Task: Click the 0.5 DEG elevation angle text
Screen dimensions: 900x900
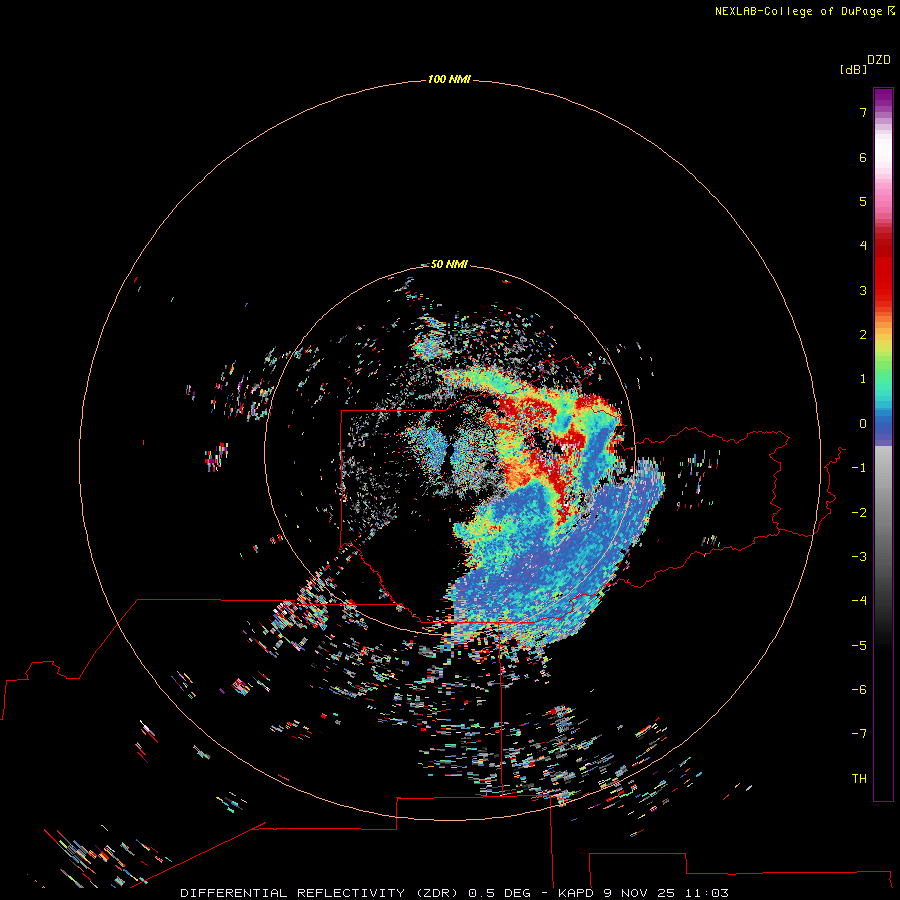Action: click(x=499, y=893)
